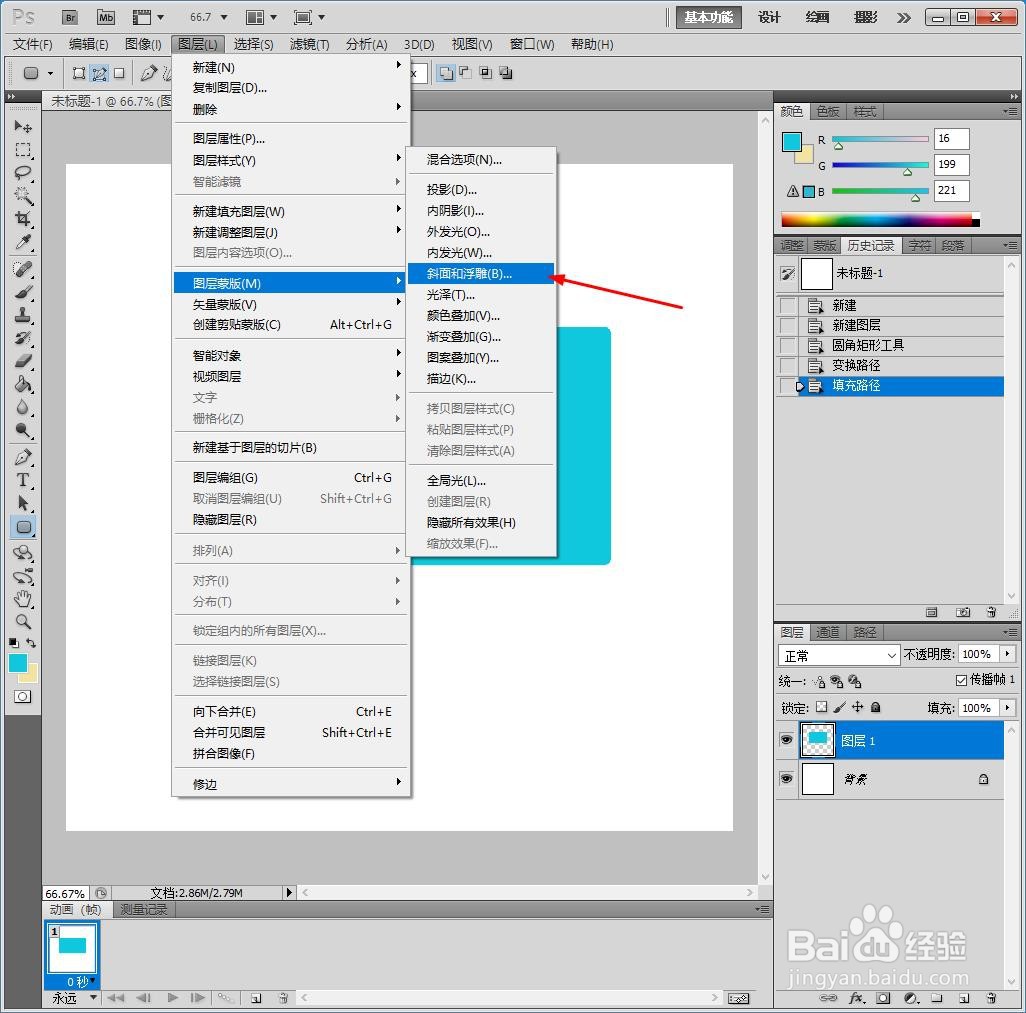Image resolution: width=1026 pixels, height=1013 pixels.
Task: Open fill 填充 slider arrow
Action: [1007, 707]
